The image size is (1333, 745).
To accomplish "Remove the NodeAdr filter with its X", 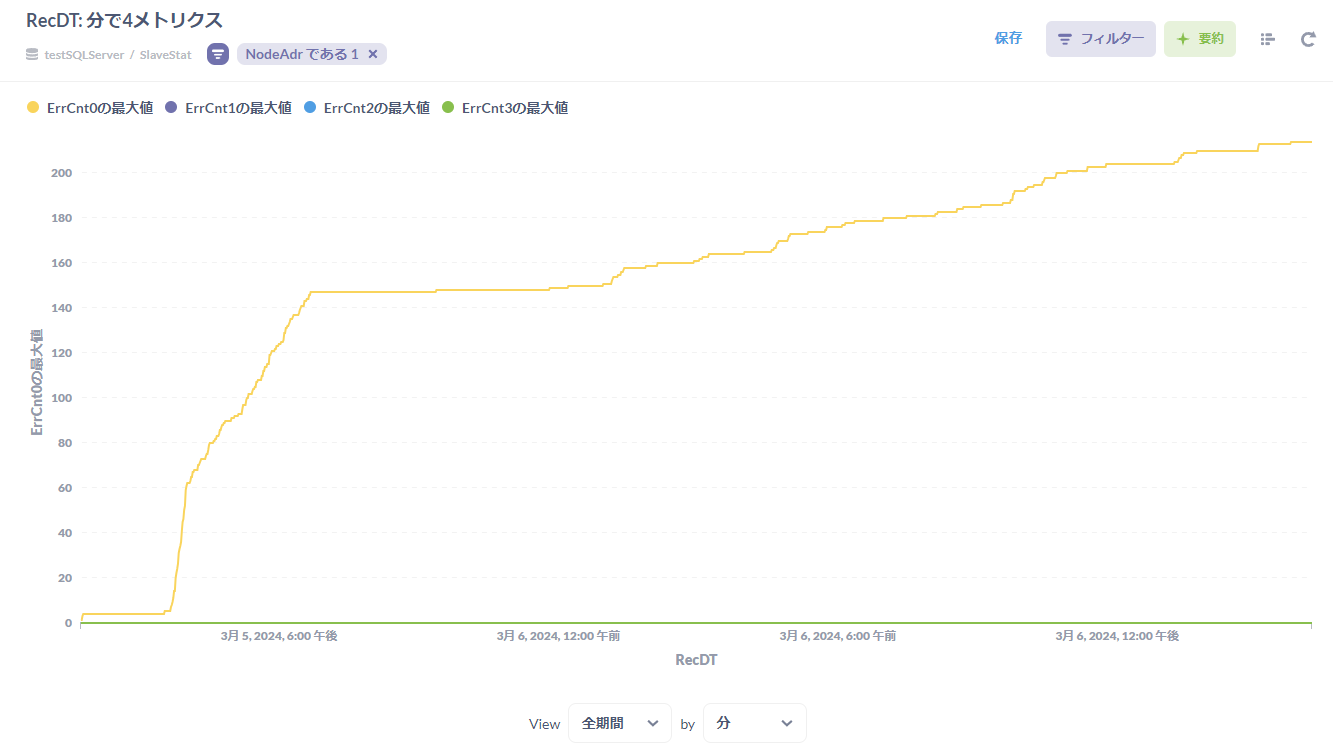I will (x=373, y=54).
